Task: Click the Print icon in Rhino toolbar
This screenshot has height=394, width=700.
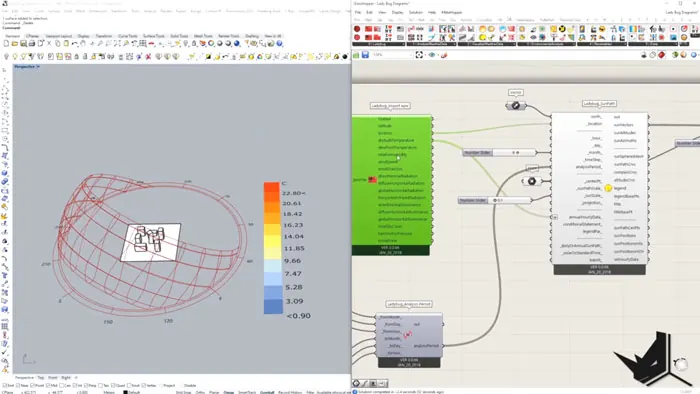Action: [31, 43]
